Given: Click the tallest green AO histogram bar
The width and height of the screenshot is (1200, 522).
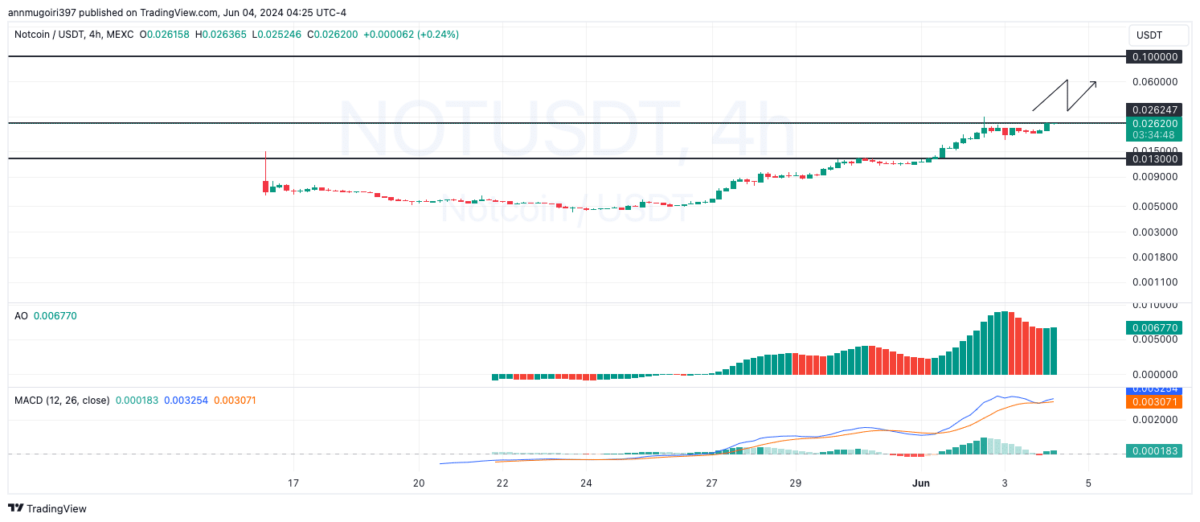Looking at the screenshot, I should click(1005, 343).
